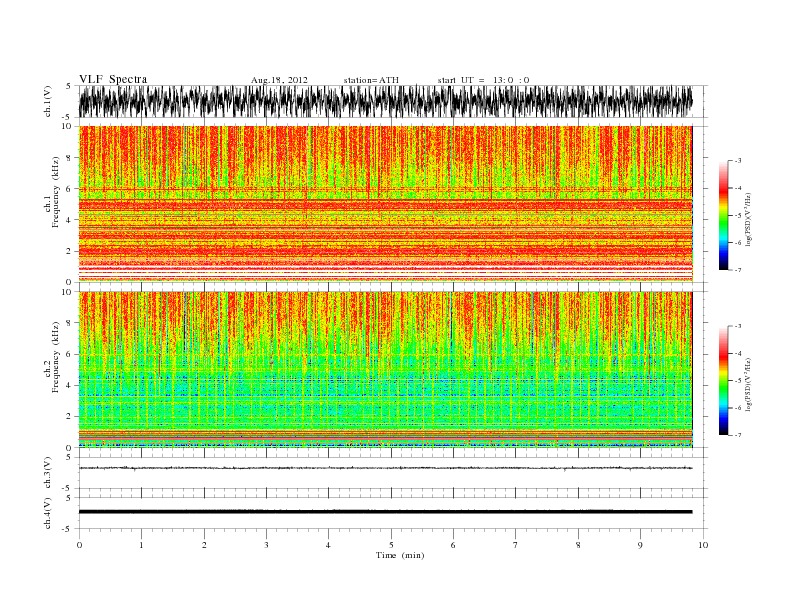792x612 pixels.
Task: Click the ch.1 spectrogram '6' kHz tick label
Action: coord(69,189)
